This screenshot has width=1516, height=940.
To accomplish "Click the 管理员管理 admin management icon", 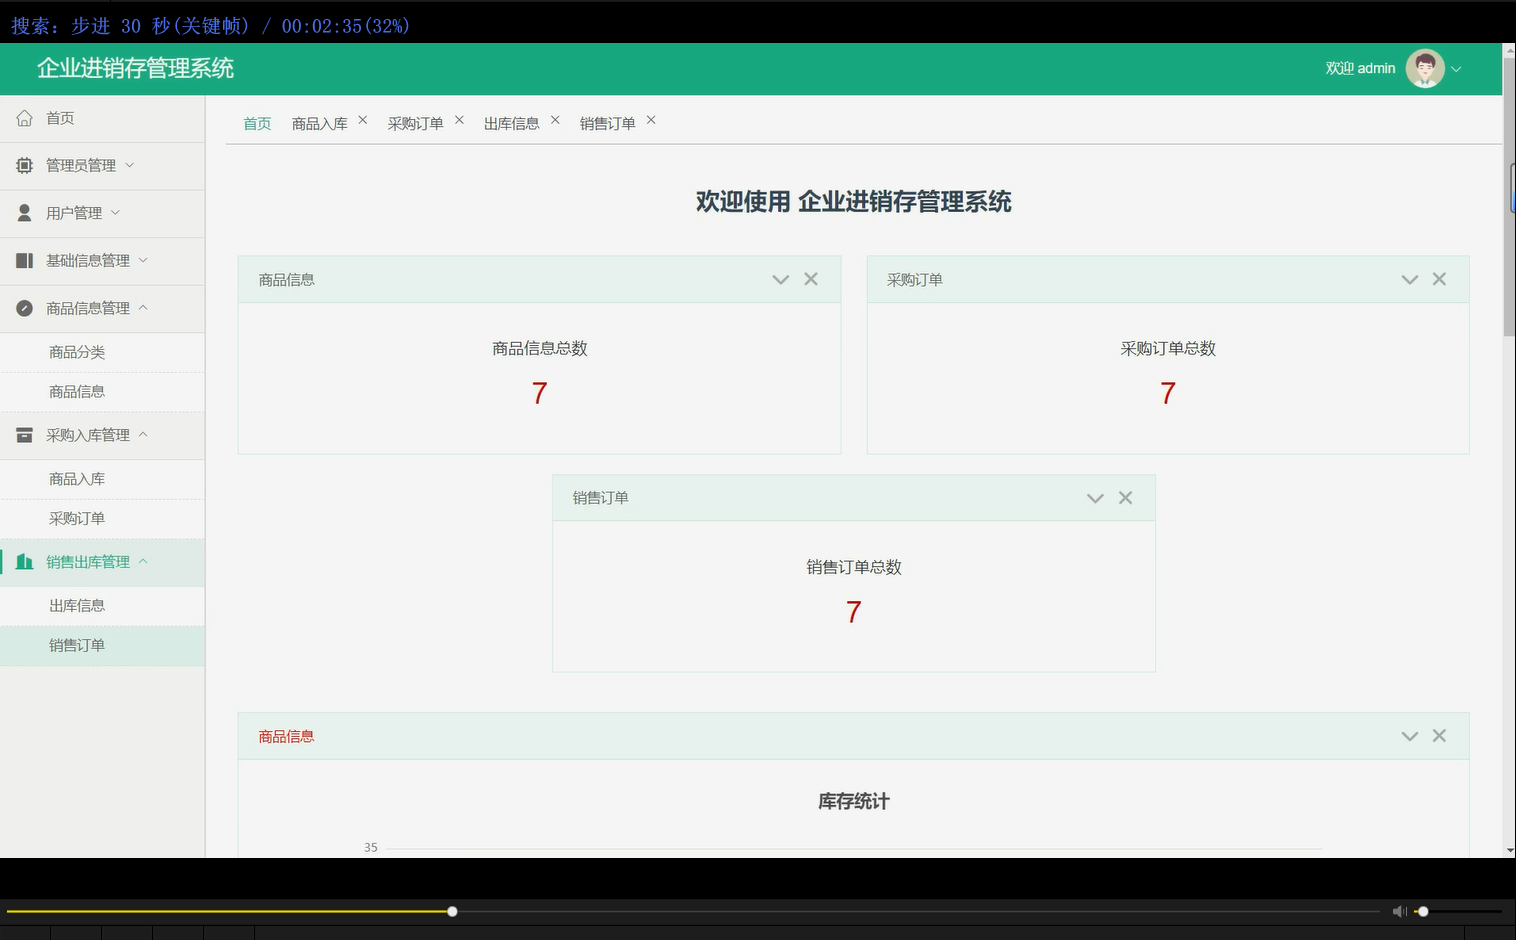I will tap(24, 165).
